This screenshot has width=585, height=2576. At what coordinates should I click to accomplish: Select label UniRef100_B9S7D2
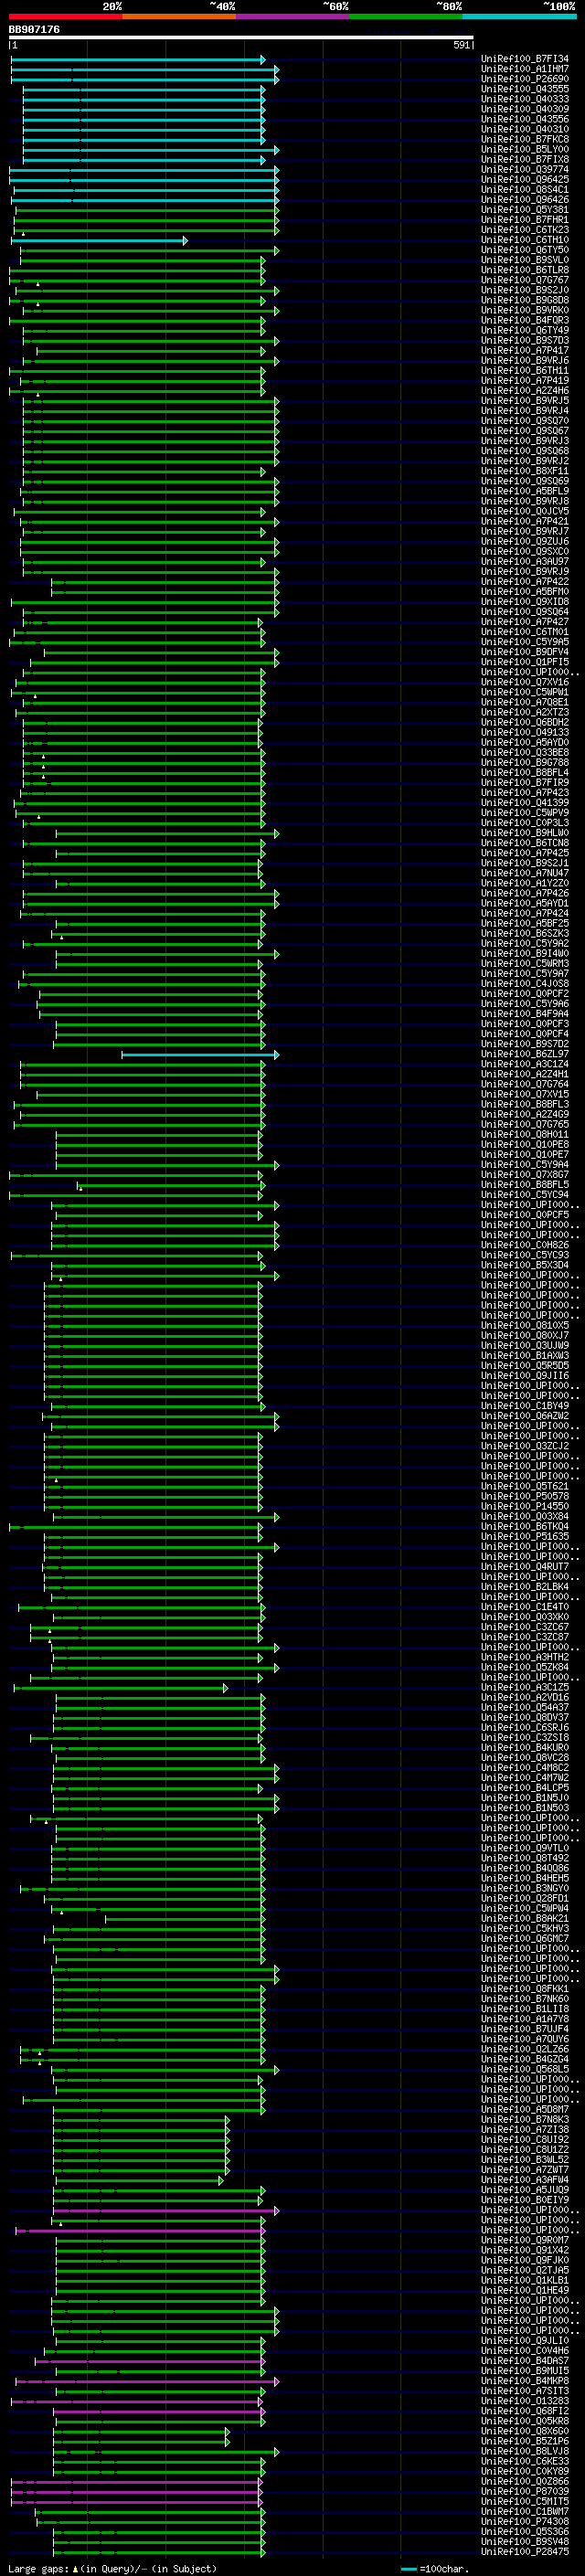coord(525,1044)
